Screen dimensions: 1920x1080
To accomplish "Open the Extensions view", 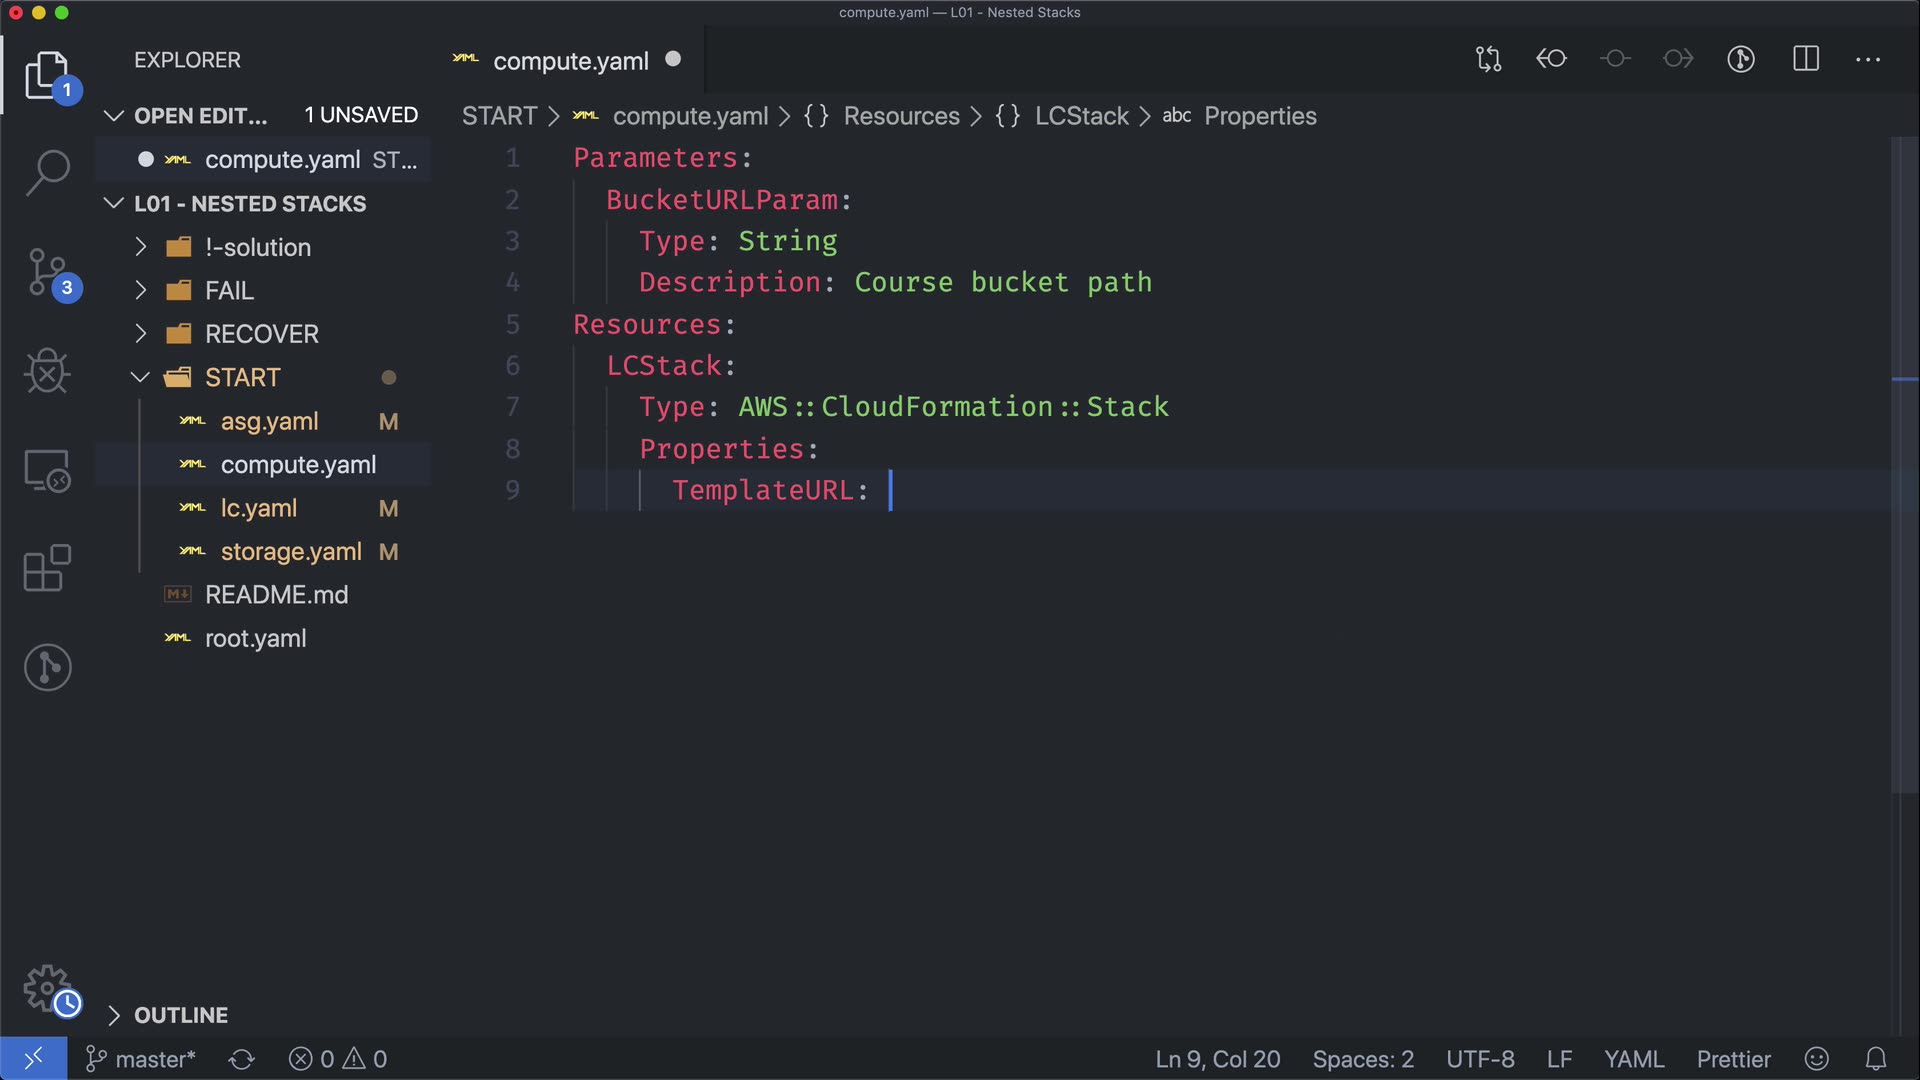I will pyautogui.click(x=47, y=568).
